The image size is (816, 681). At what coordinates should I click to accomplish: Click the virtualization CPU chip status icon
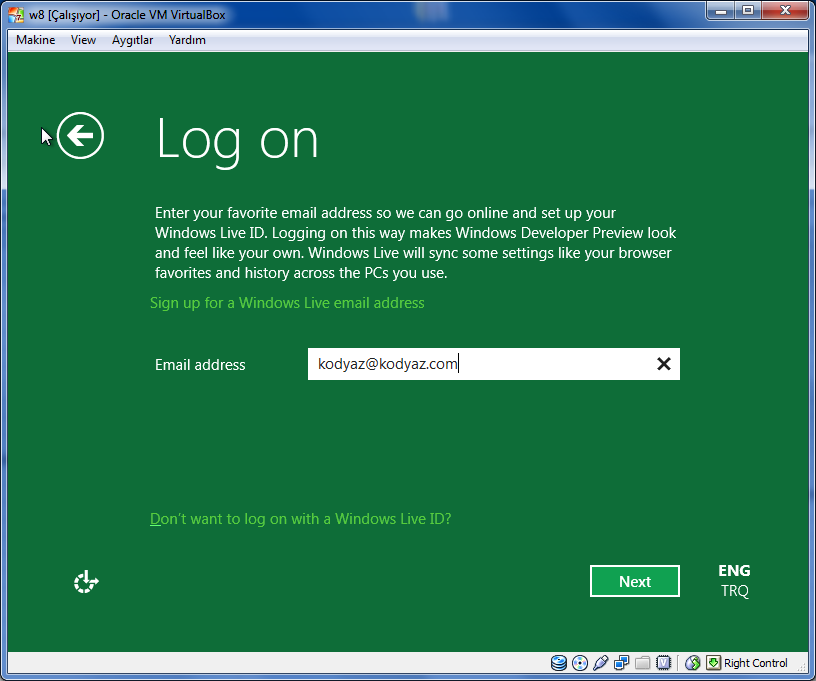(664, 663)
